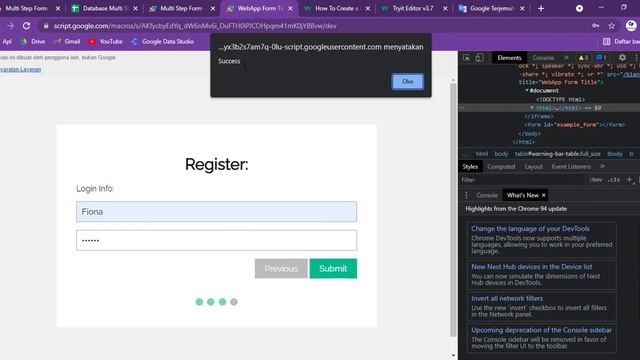The image size is (640, 360).
Task: Click the address bar URL
Action: coord(195,26)
